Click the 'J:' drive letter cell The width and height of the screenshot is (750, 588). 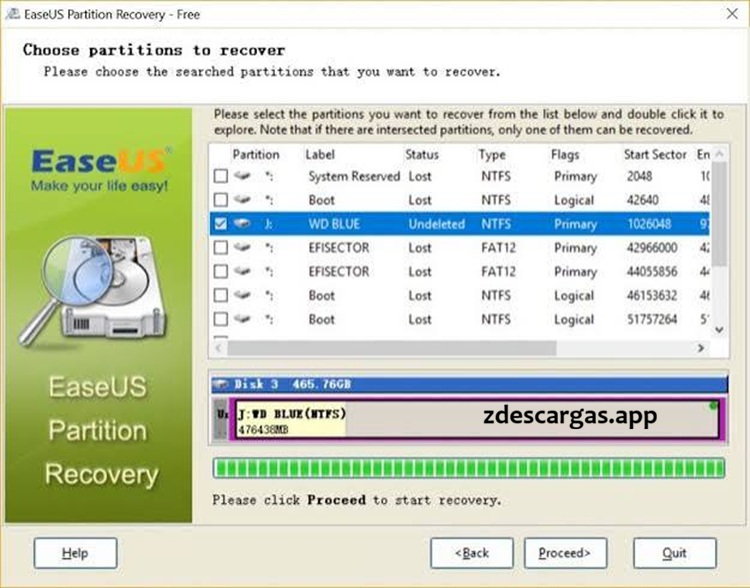click(x=268, y=223)
